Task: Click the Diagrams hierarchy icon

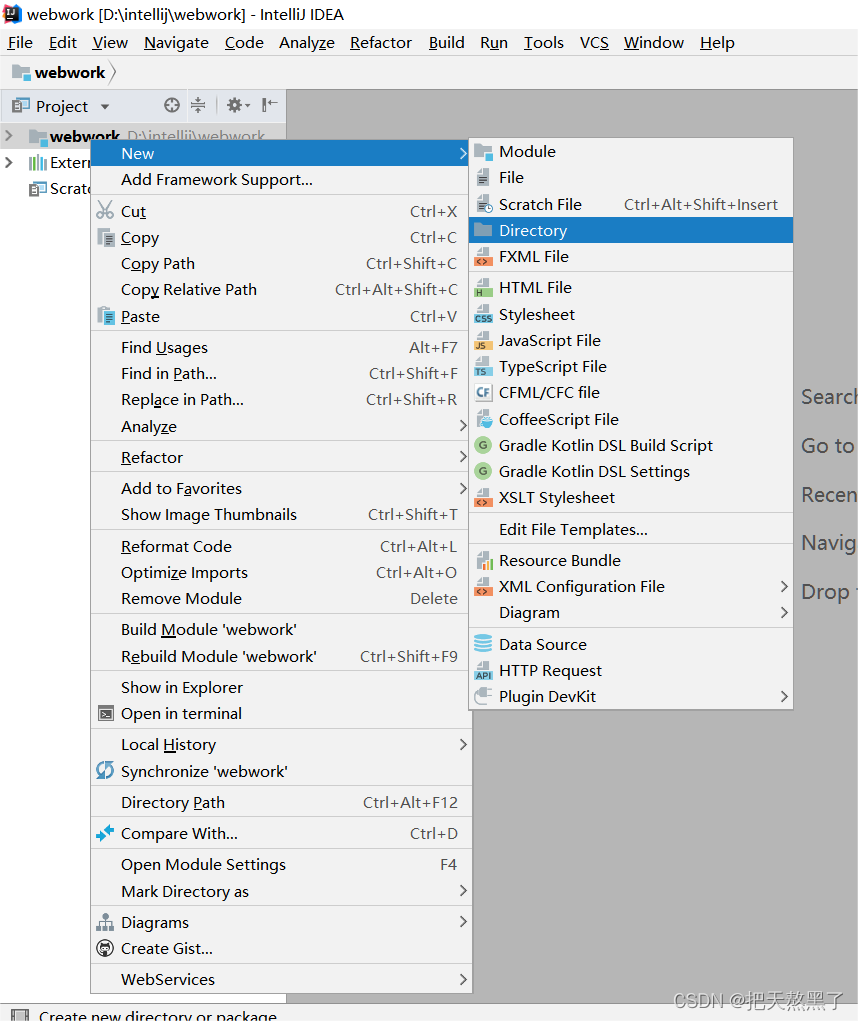Action: (x=105, y=922)
